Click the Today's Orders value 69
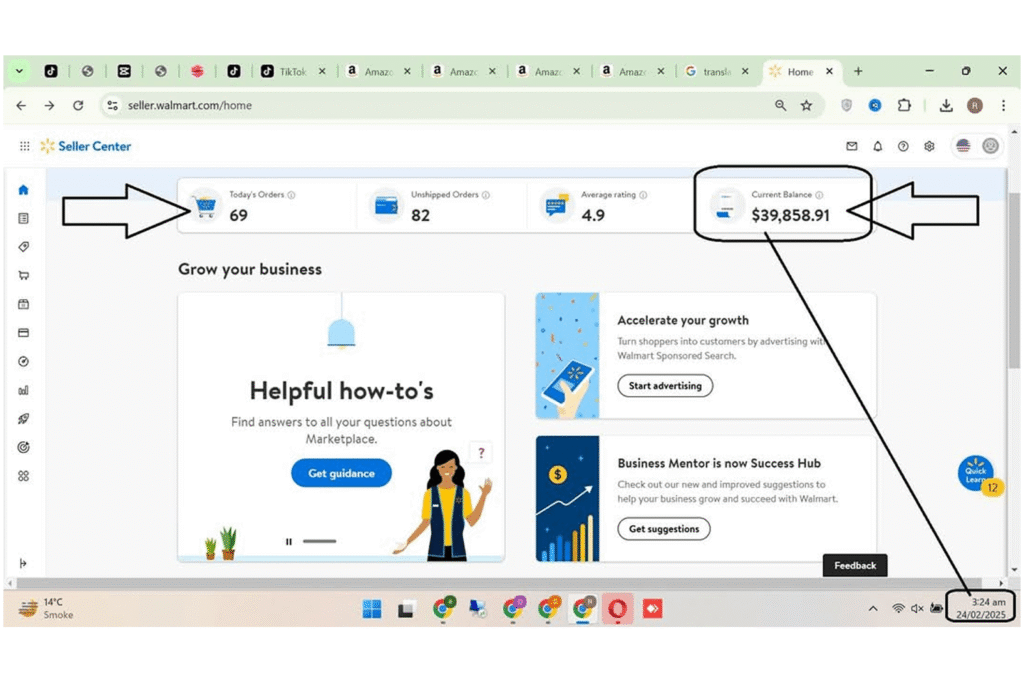This screenshot has height=683, width=1024. [x=238, y=215]
